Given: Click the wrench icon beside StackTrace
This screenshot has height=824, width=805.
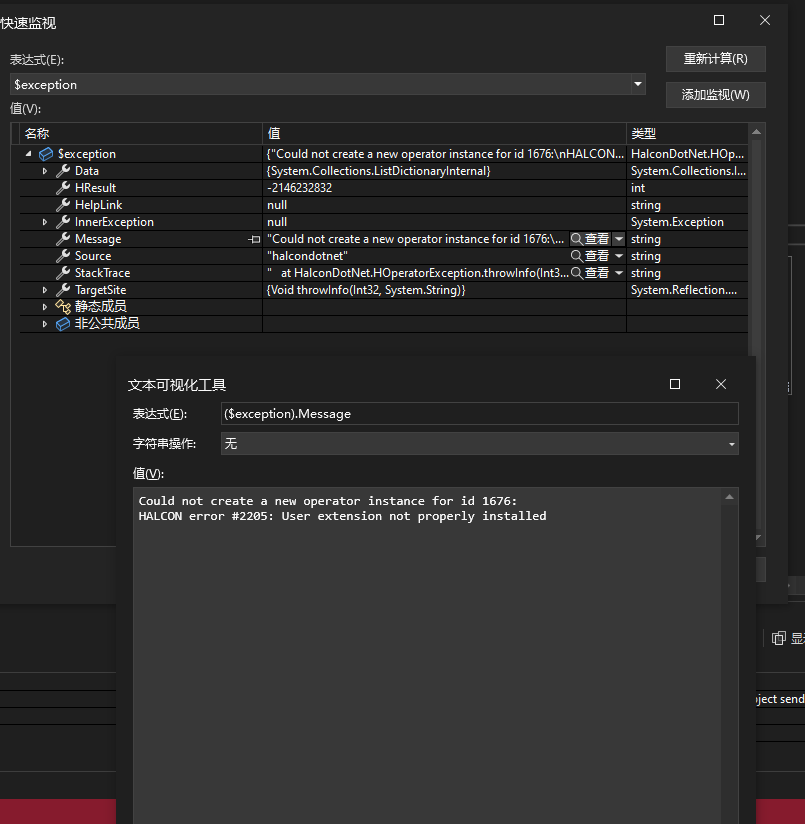Looking at the screenshot, I should coord(63,272).
